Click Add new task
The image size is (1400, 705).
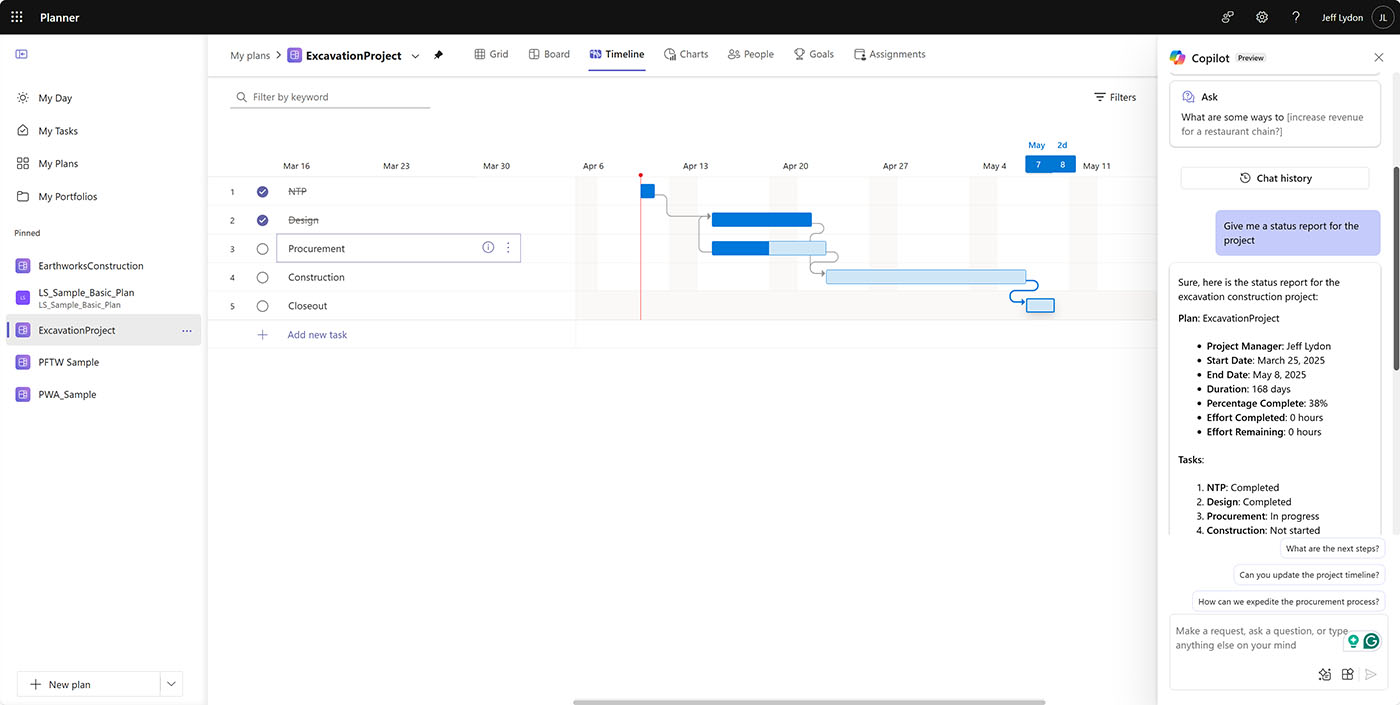pyautogui.click(x=317, y=335)
